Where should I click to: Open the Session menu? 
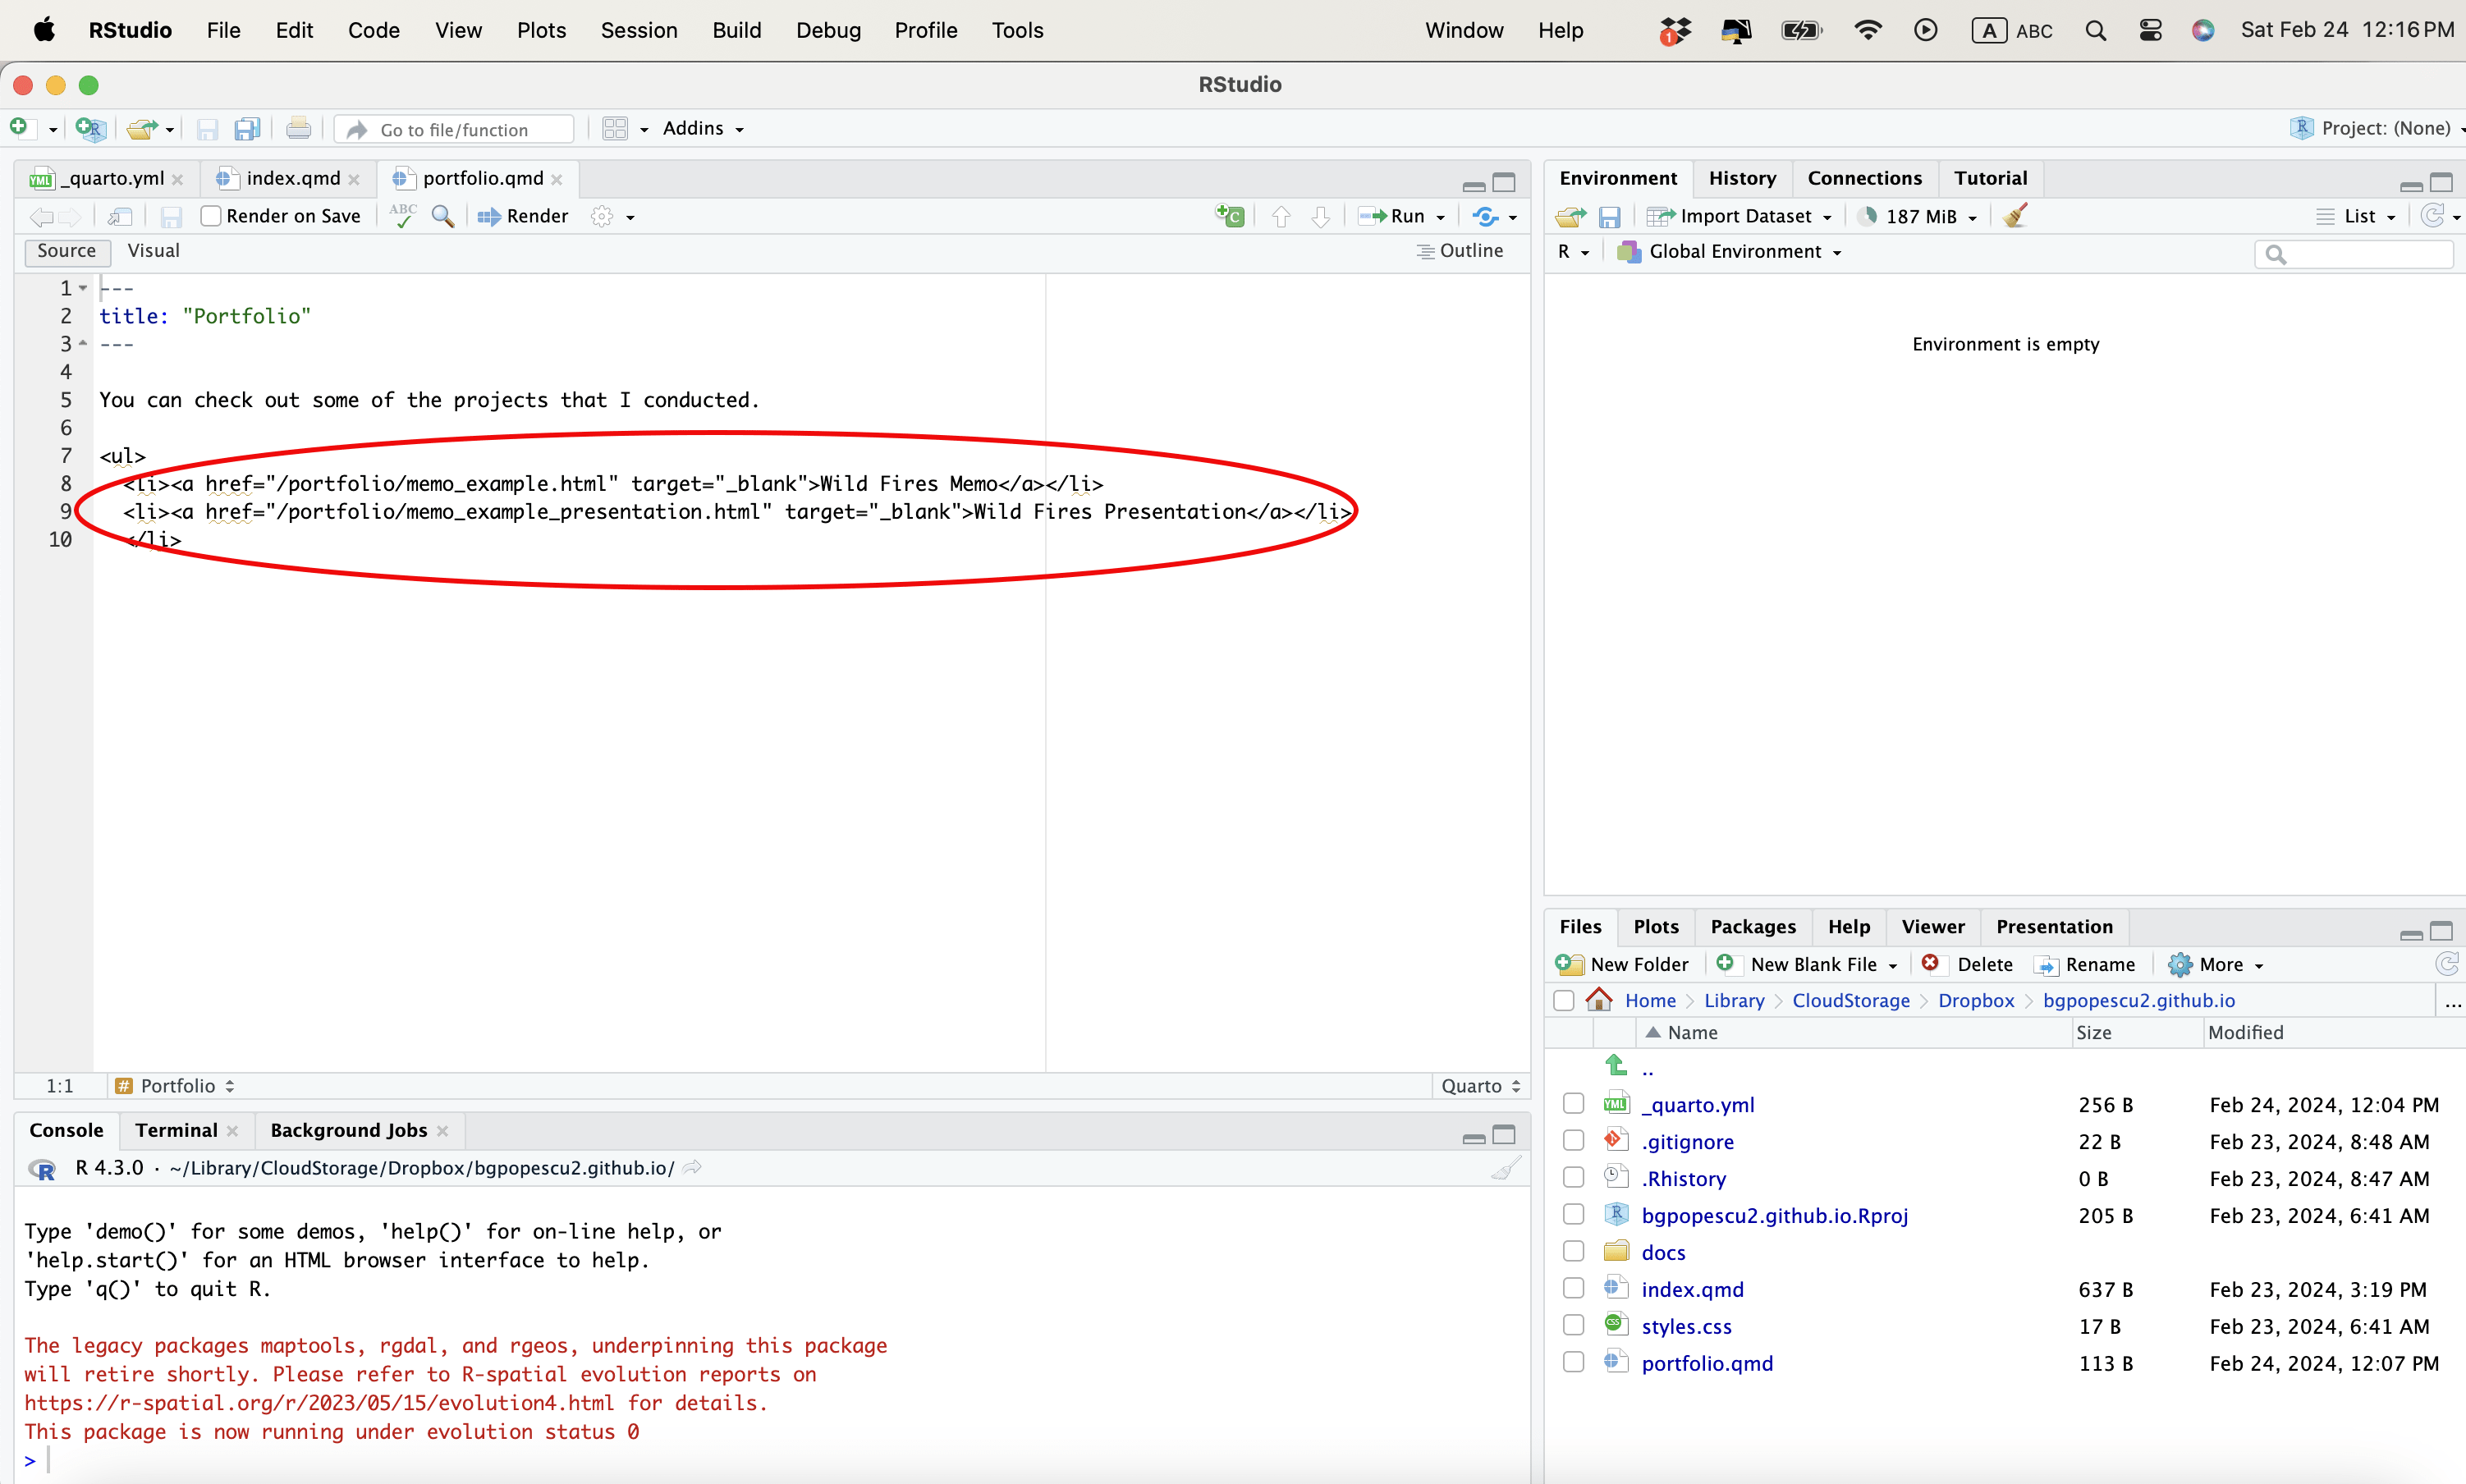pyautogui.click(x=638, y=30)
